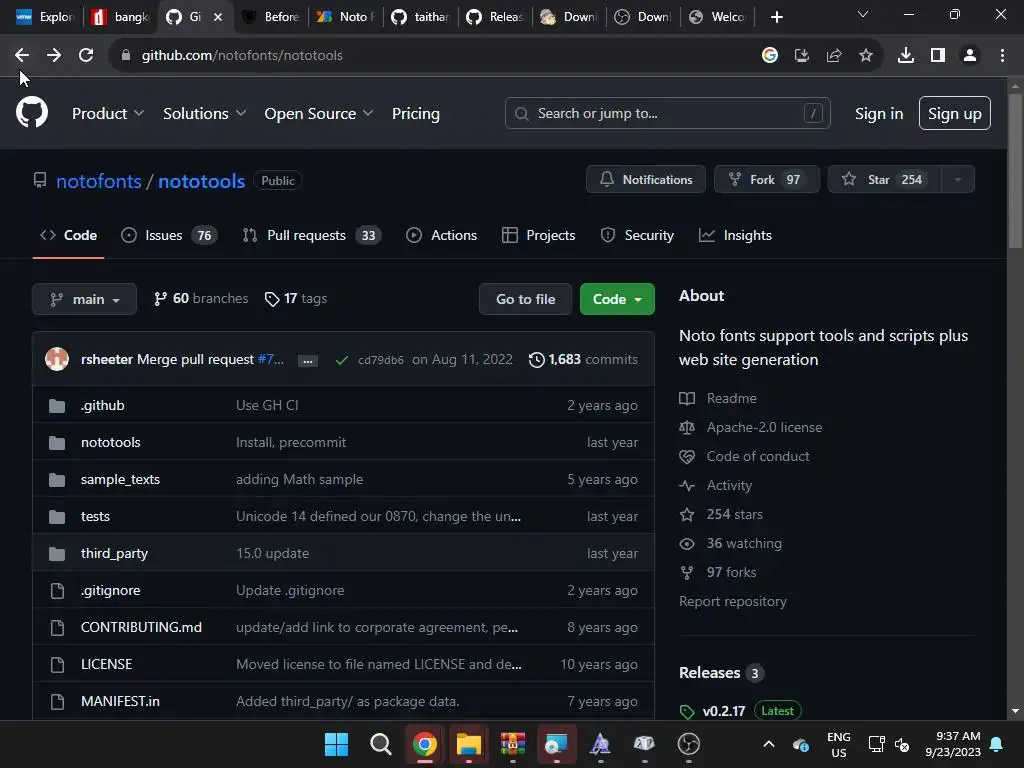Open the third_party folder
Viewport: 1024px width, 768px height.
114,553
